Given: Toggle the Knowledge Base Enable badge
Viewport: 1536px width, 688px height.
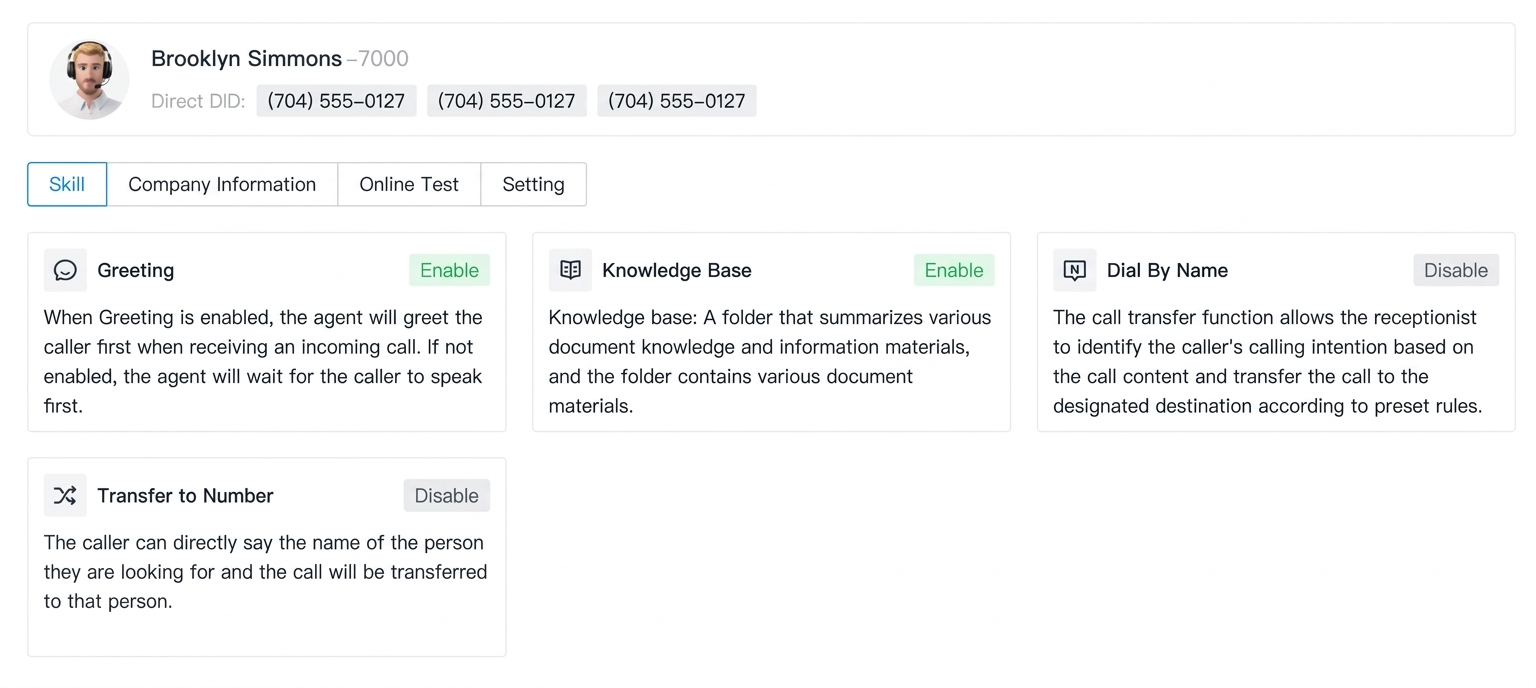Looking at the screenshot, I should 953,270.
